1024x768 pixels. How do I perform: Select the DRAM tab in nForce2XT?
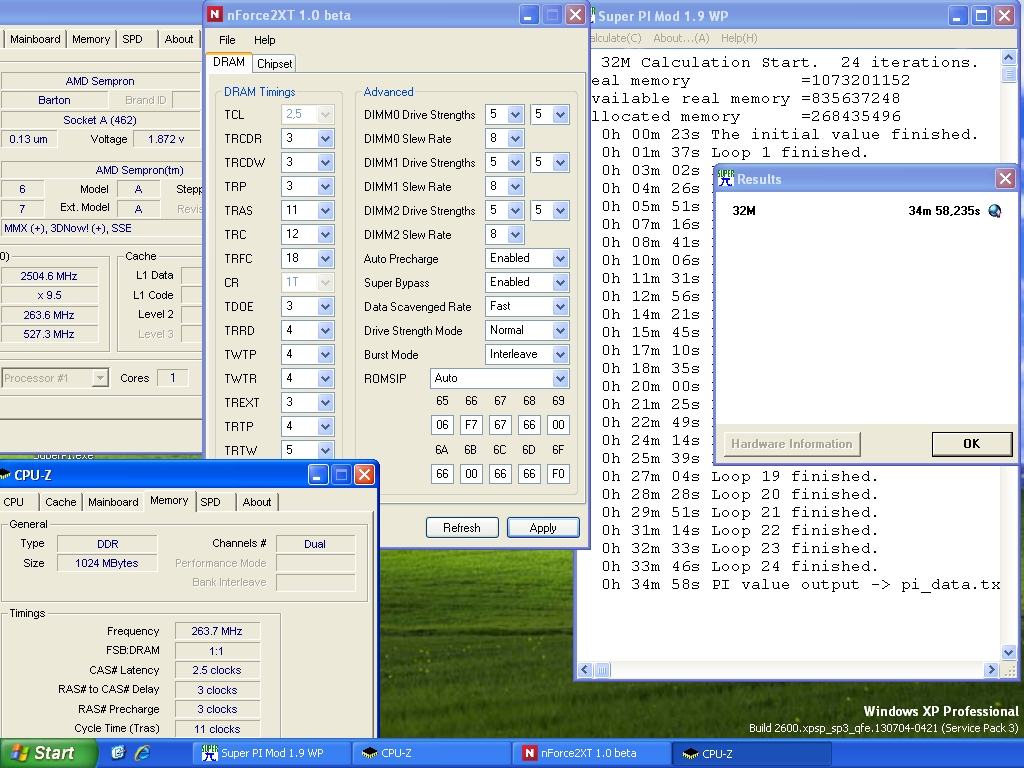[x=229, y=62]
